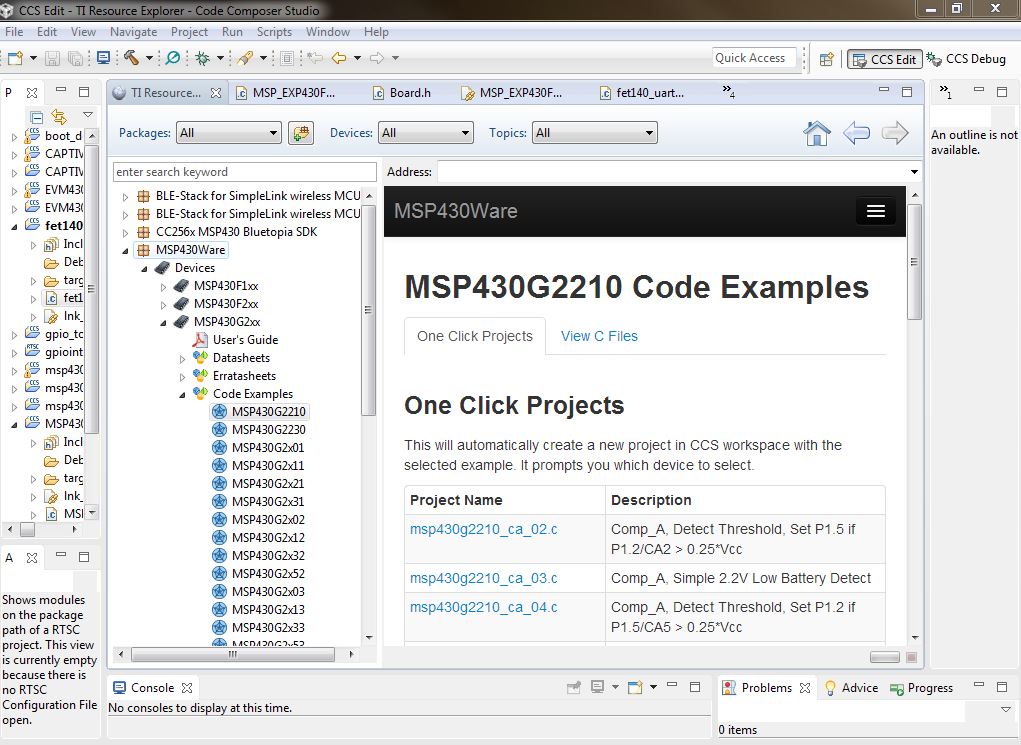Click the toolbar back navigation arrow
The height and width of the screenshot is (745, 1021).
(339, 58)
